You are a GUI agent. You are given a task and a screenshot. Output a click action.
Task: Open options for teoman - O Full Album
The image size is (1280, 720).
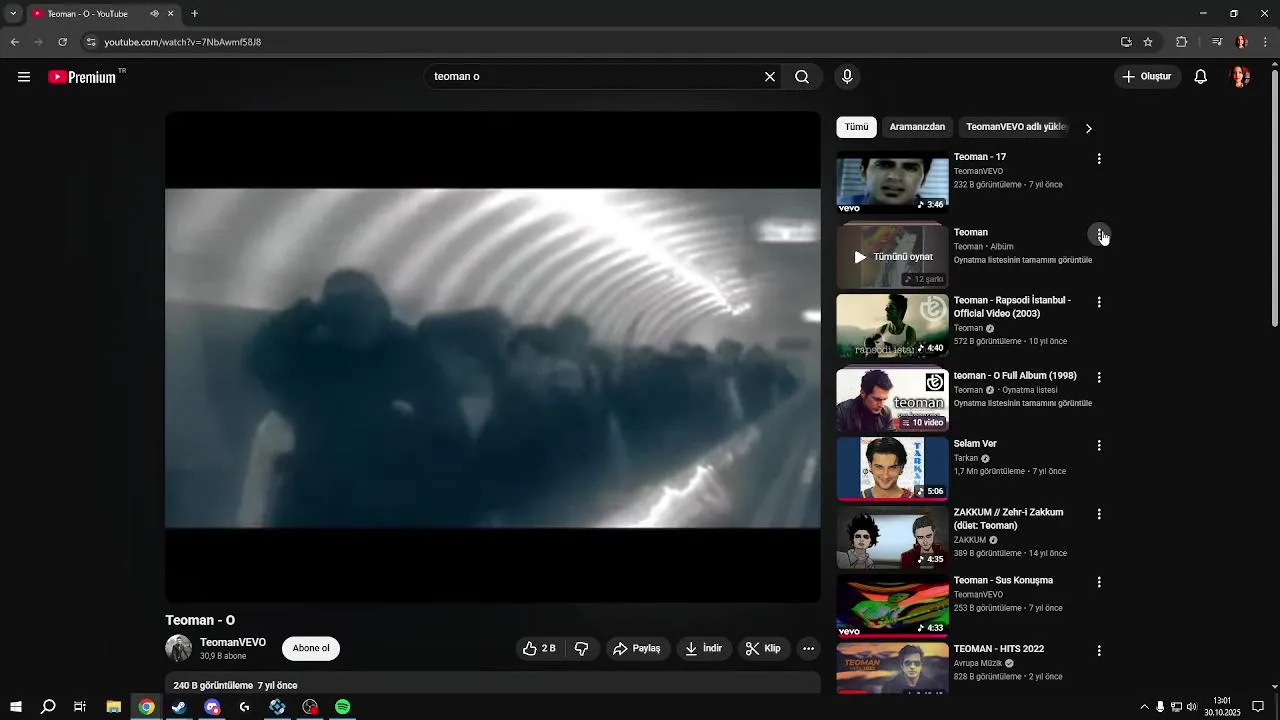click(x=1099, y=378)
